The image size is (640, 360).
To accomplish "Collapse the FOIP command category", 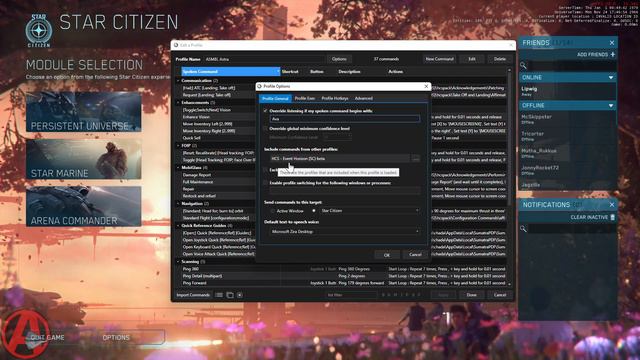I will pos(178,145).
